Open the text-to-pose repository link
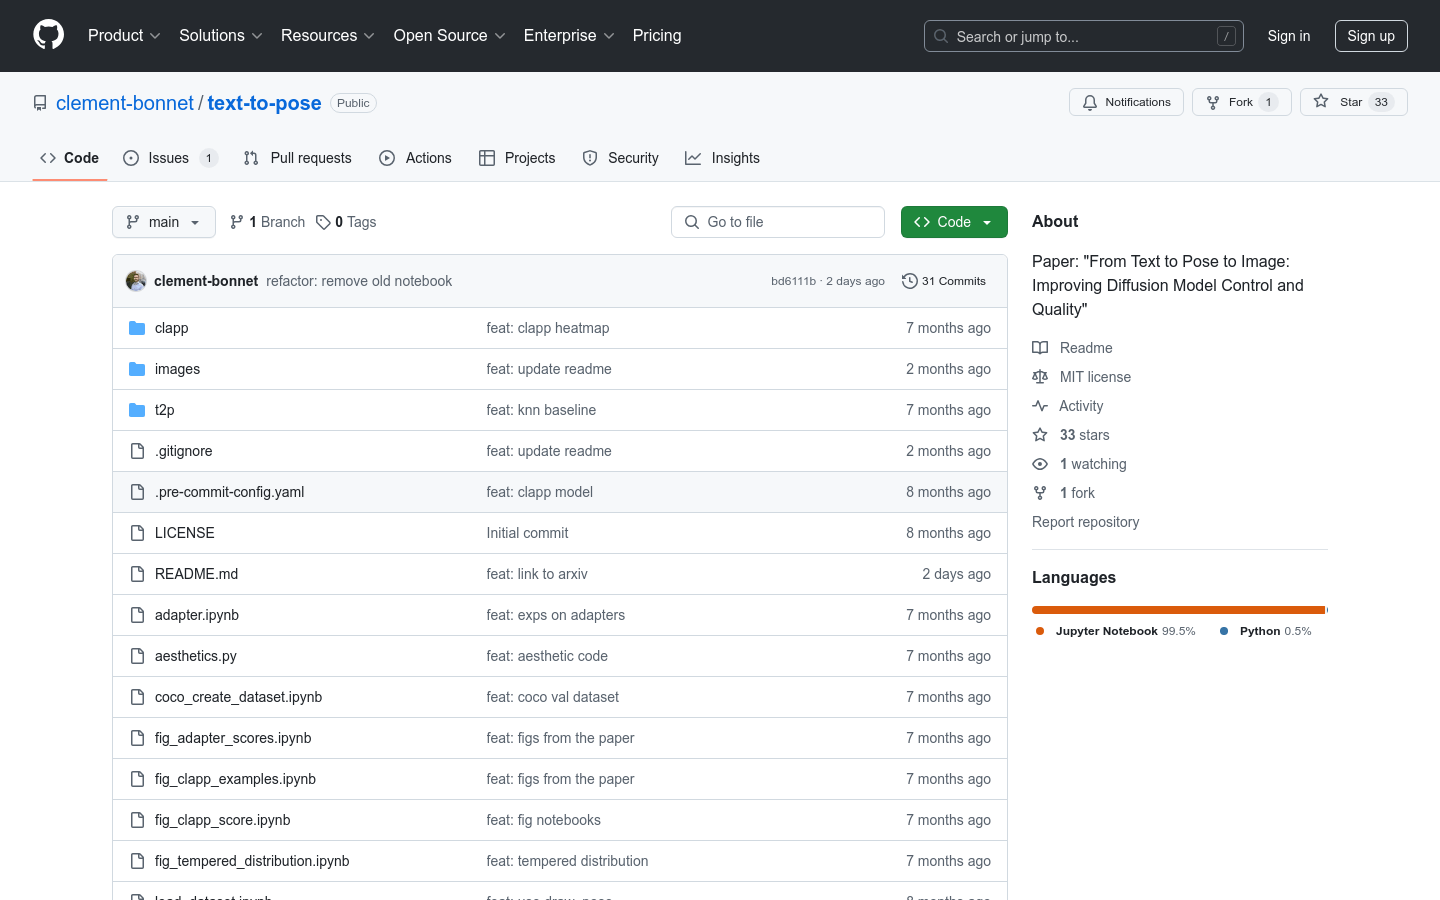Screen dimensions: 1440x900 coord(264,103)
